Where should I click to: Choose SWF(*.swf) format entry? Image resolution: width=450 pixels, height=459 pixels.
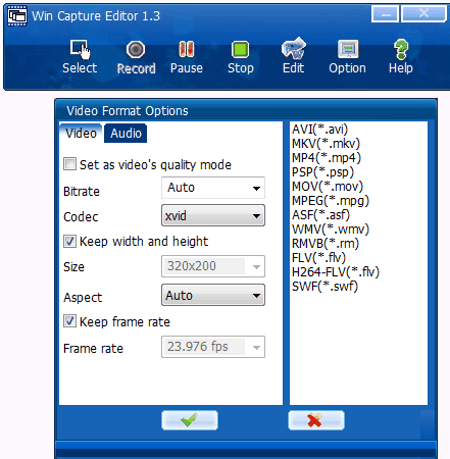click(x=325, y=287)
